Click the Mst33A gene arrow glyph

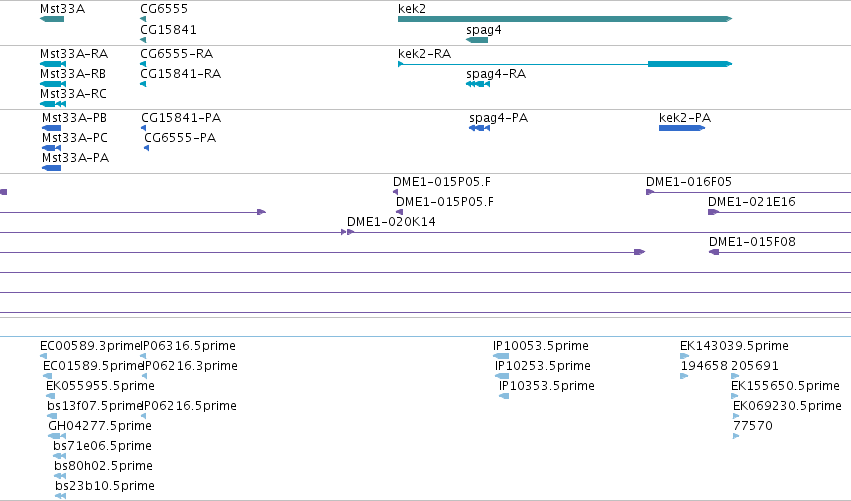(x=52, y=19)
